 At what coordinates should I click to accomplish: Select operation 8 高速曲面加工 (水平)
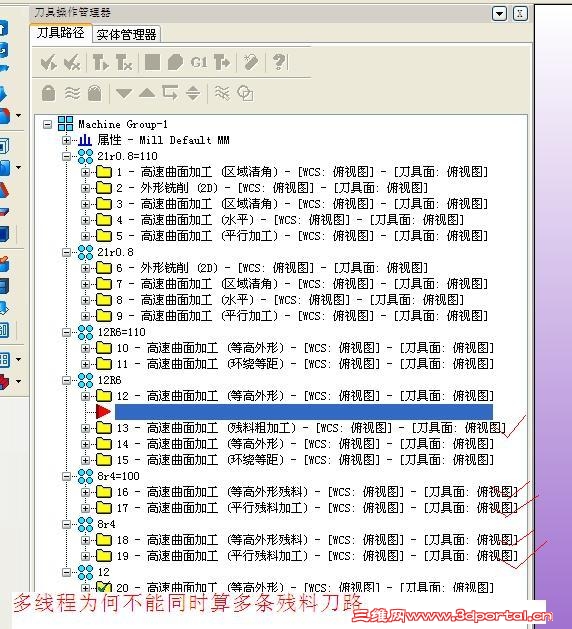point(290,300)
